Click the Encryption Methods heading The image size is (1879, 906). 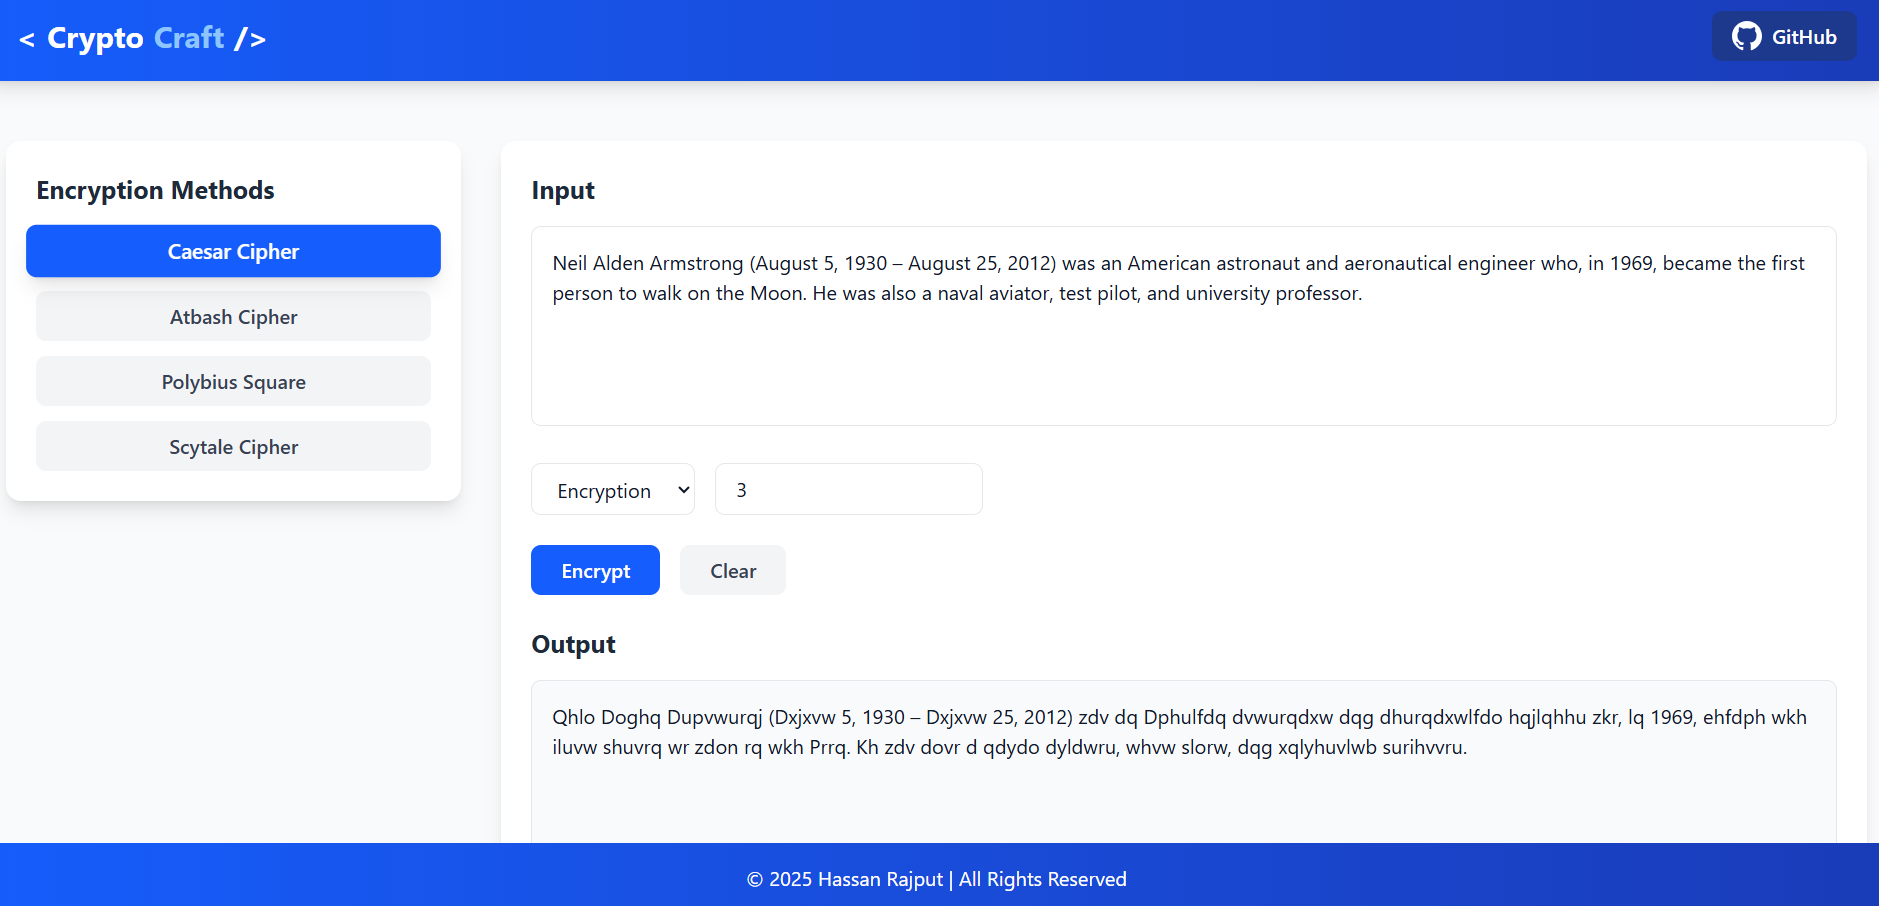[156, 190]
